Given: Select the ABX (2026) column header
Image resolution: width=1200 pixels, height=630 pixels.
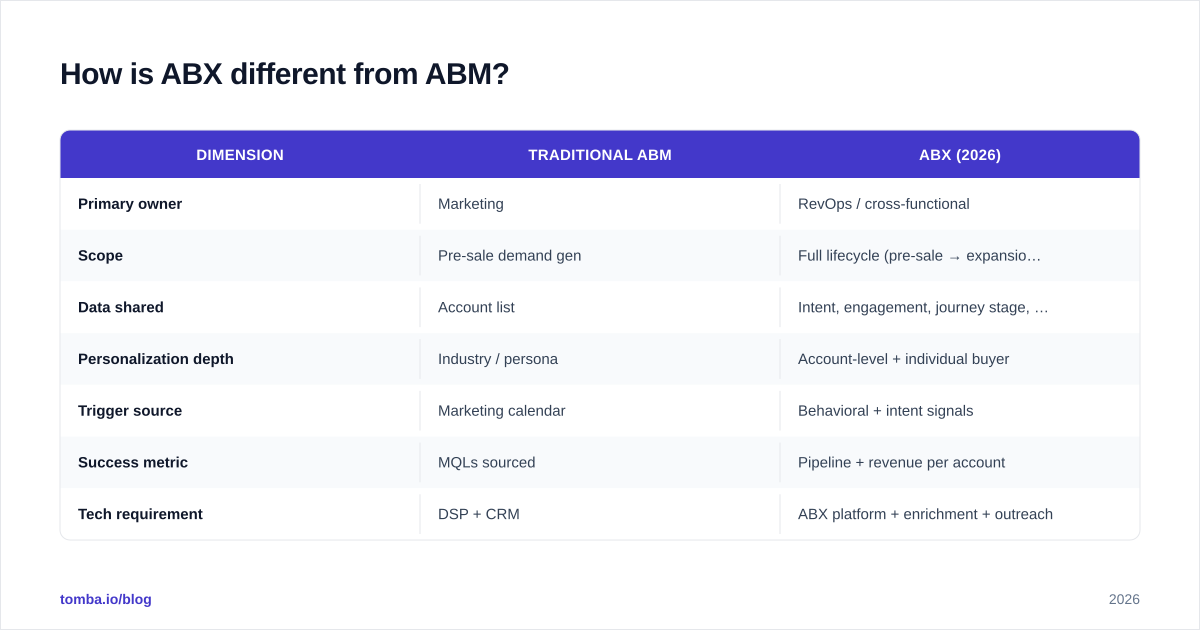Looking at the screenshot, I should tap(960, 155).
